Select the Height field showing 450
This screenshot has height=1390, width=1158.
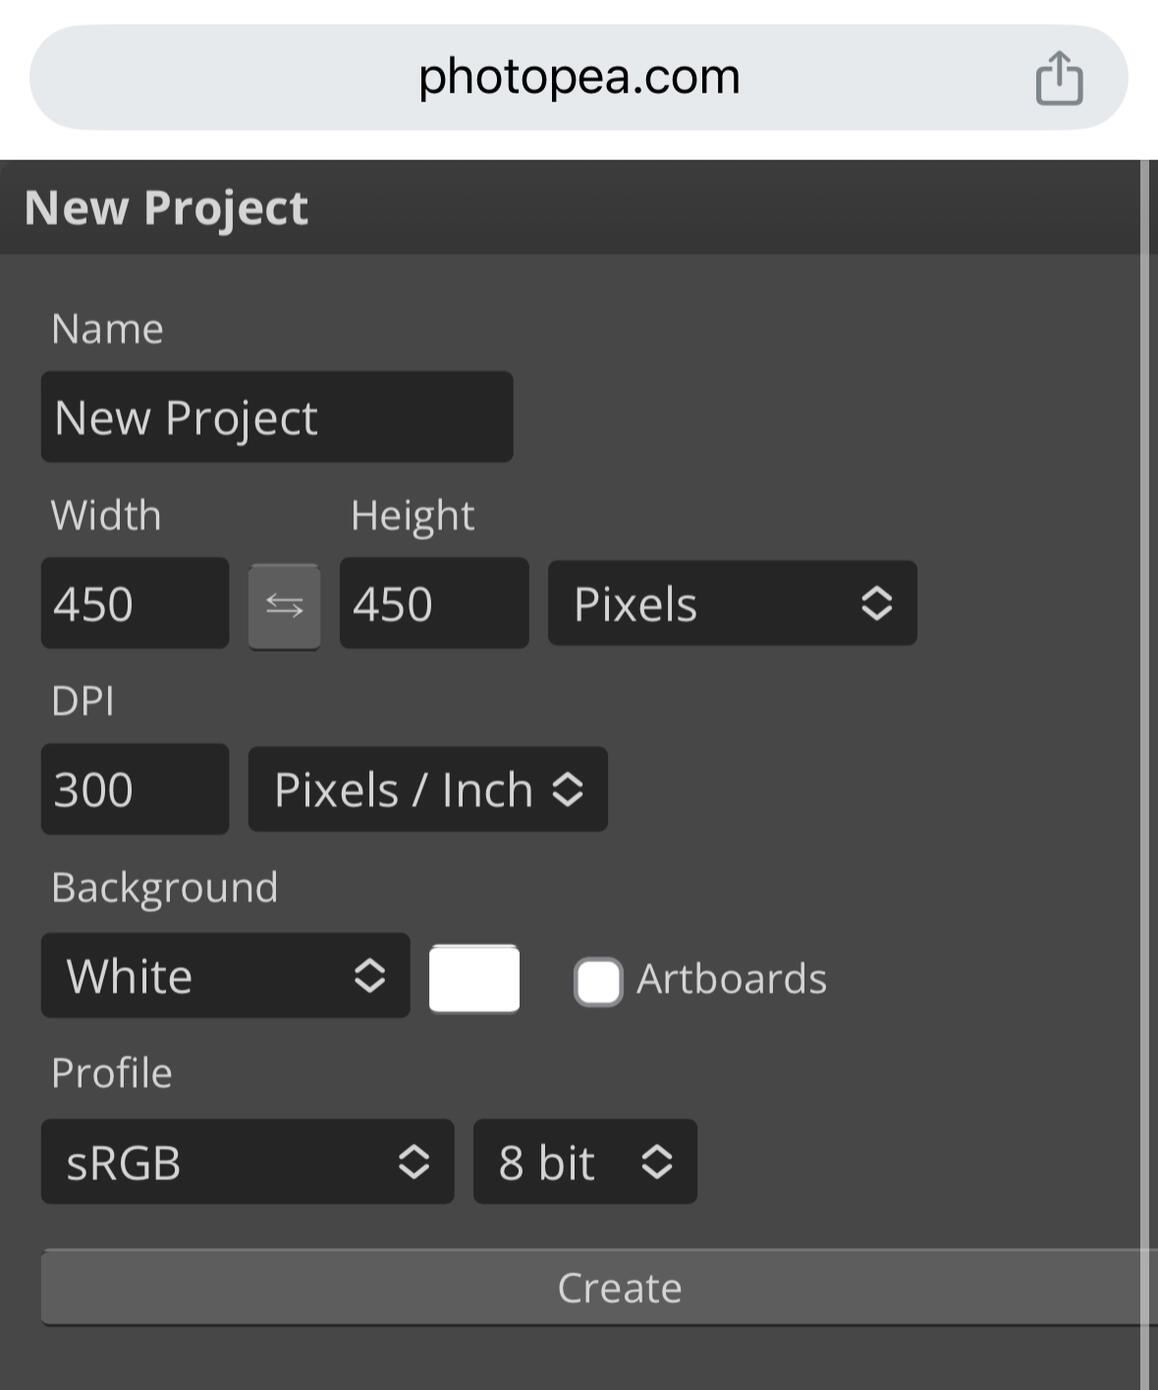click(433, 603)
